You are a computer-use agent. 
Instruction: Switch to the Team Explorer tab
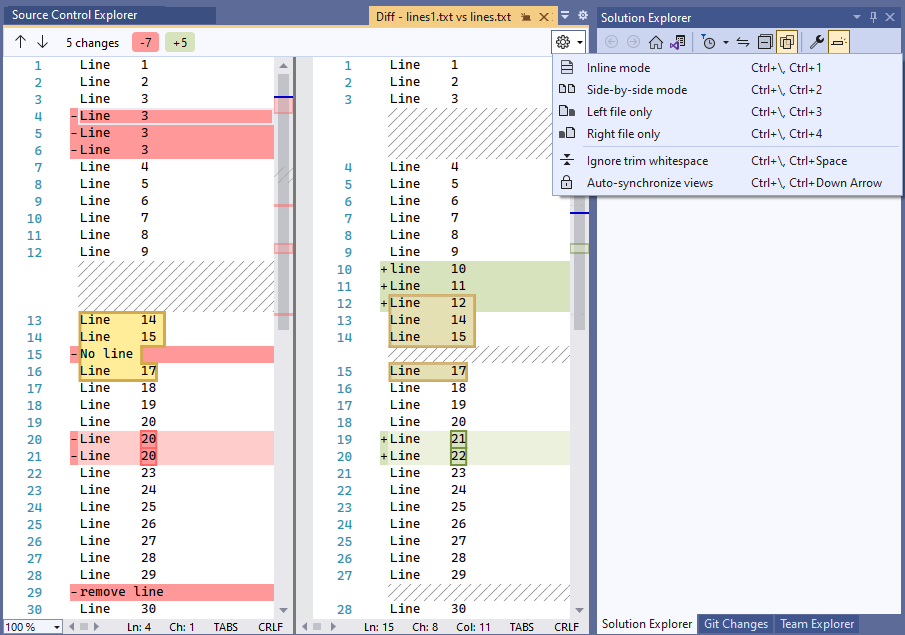pyautogui.click(x=819, y=624)
